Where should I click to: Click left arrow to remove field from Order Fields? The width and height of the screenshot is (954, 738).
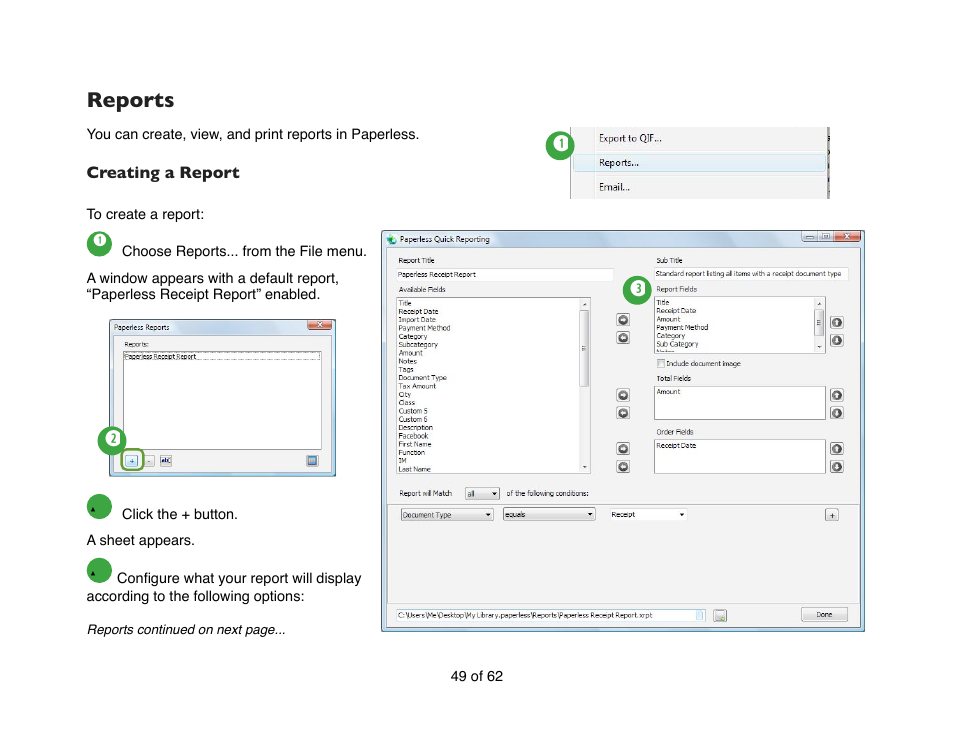coord(623,467)
